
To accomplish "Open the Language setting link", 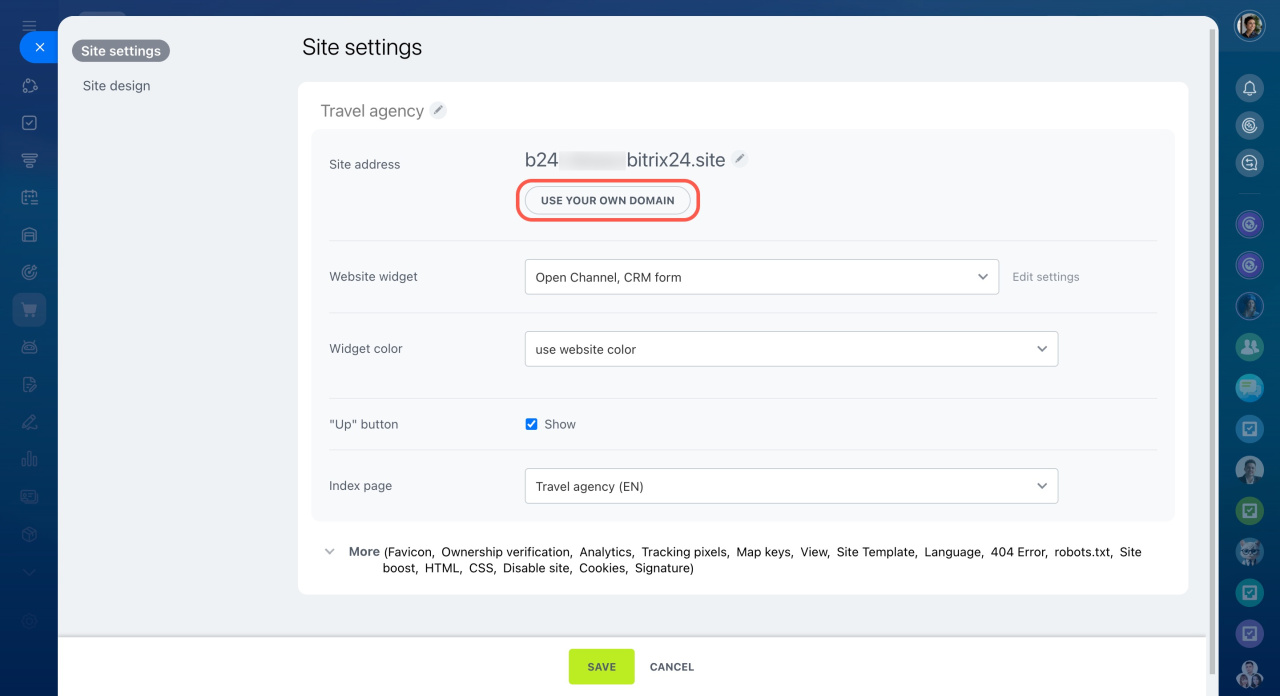I will (953, 552).
